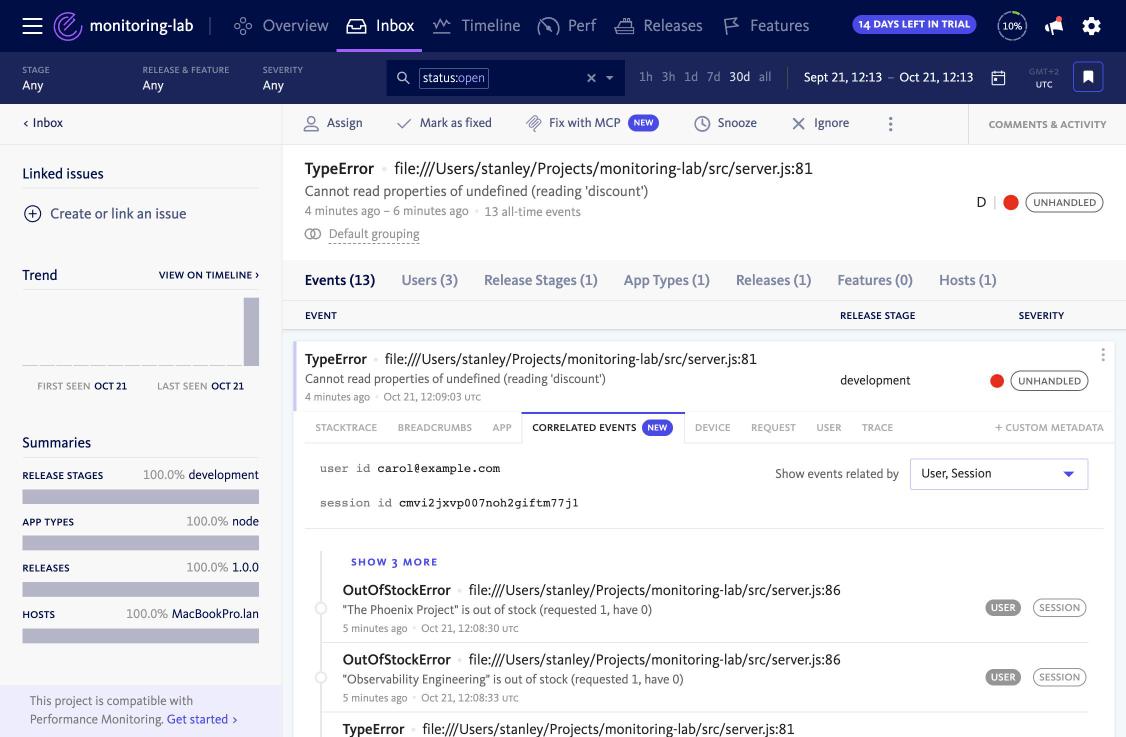Open the more actions kebab in the toolbar
1126x737 pixels.
point(890,124)
